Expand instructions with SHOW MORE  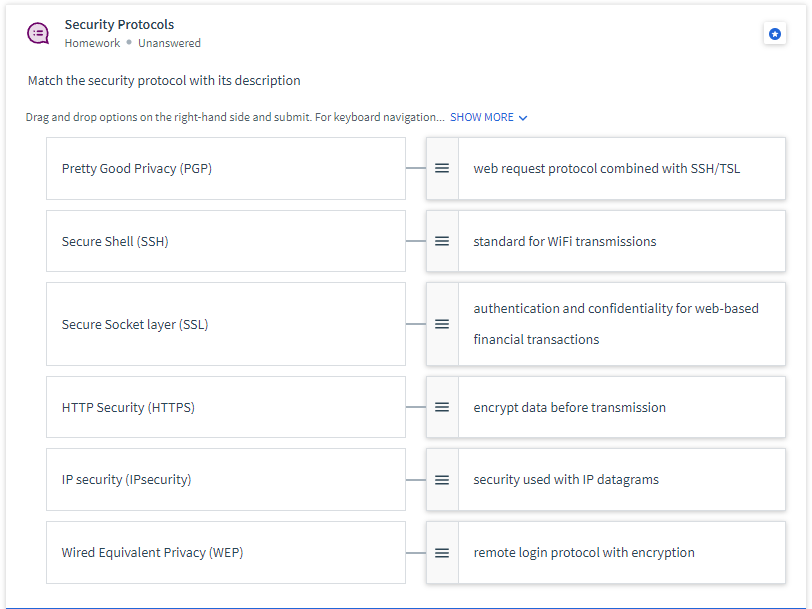482,118
